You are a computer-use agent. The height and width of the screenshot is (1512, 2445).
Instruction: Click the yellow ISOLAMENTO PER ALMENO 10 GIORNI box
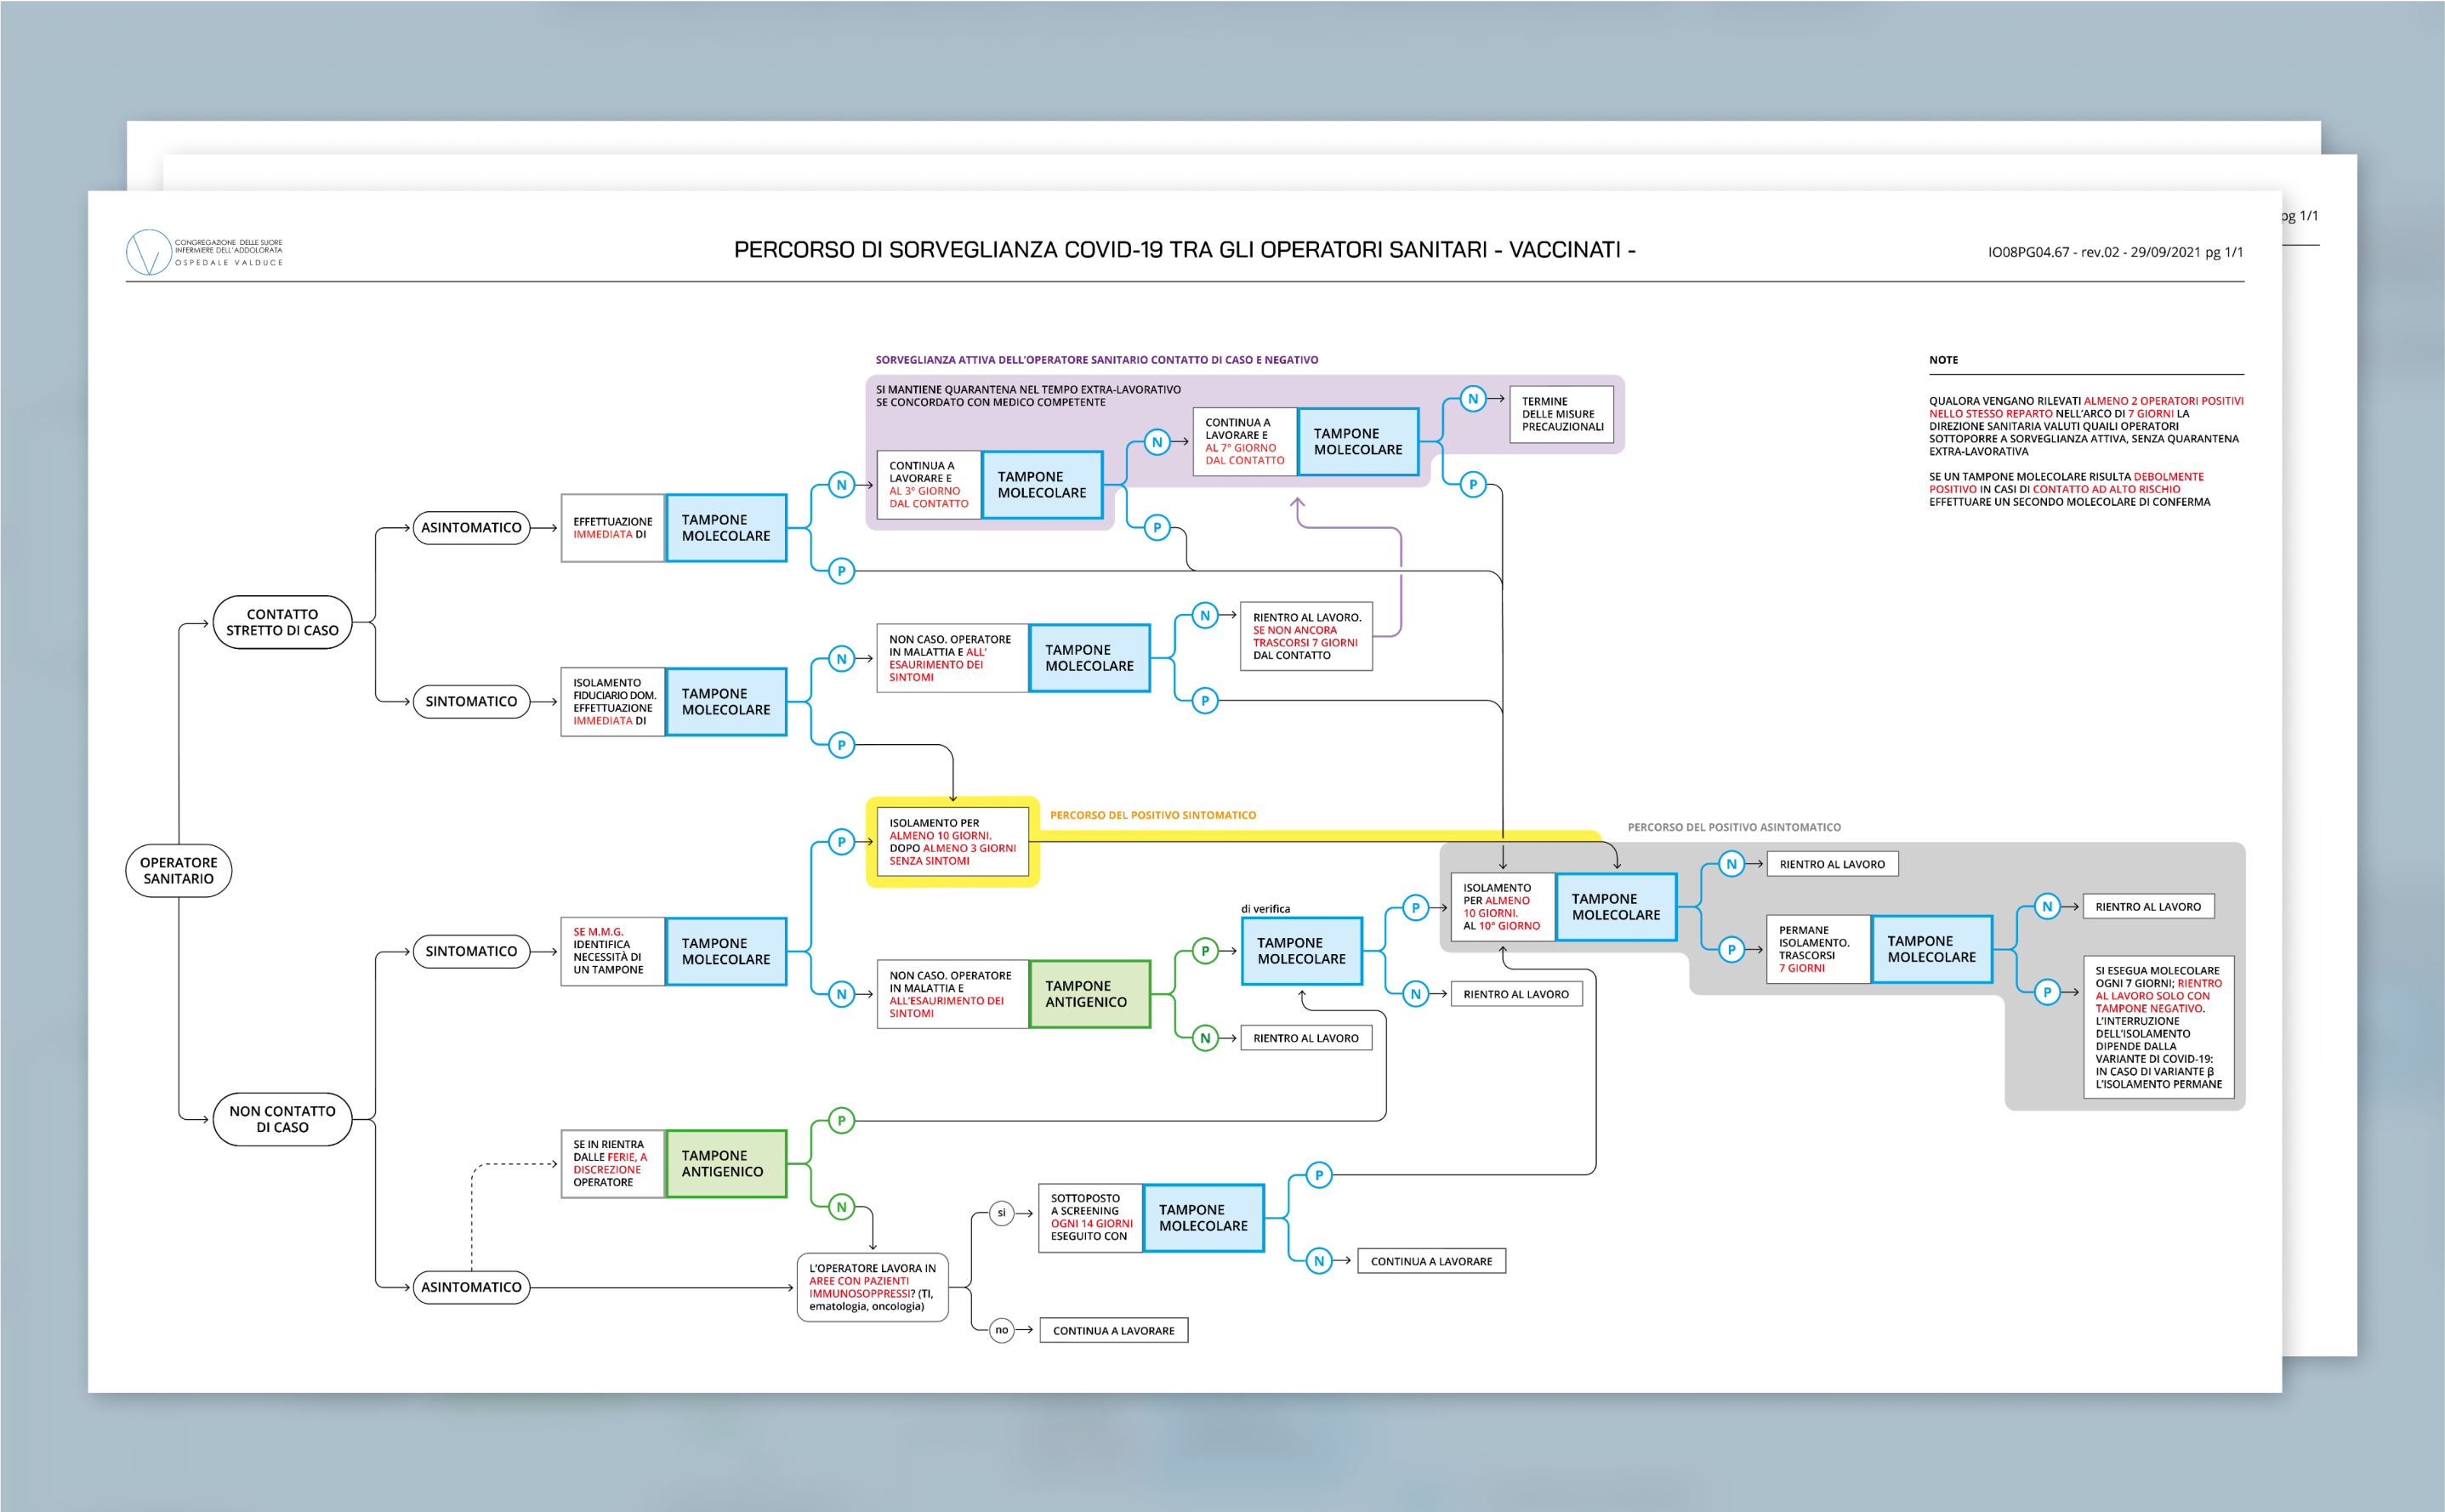tap(952, 842)
